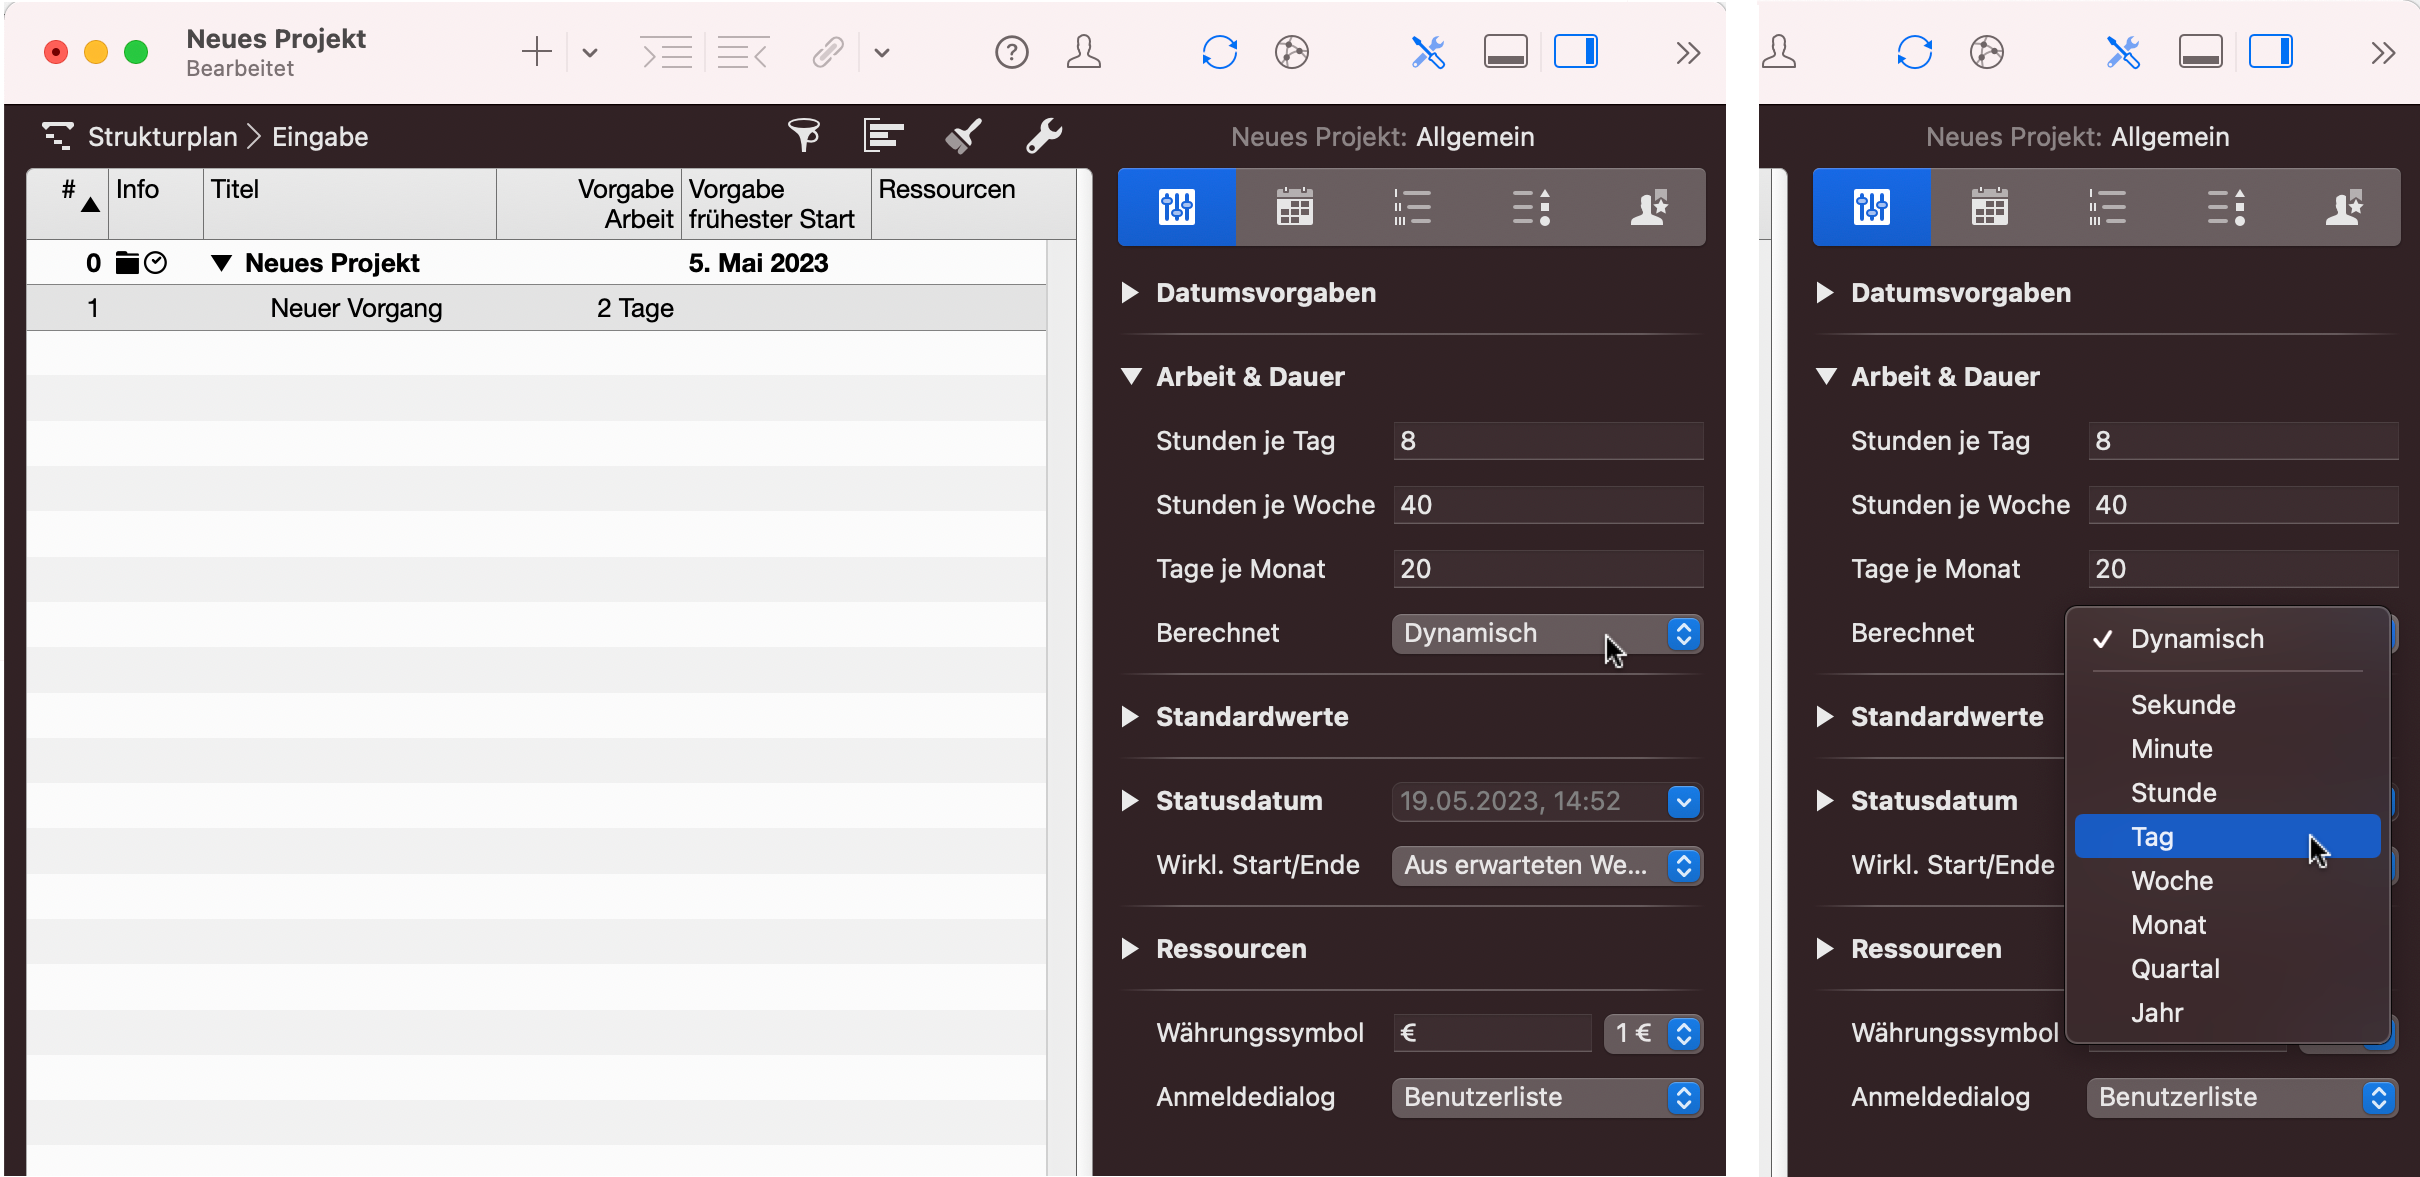The width and height of the screenshot is (2420, 1177).
Task: Click the indent task toolbar icon
Action: point(666,52)
